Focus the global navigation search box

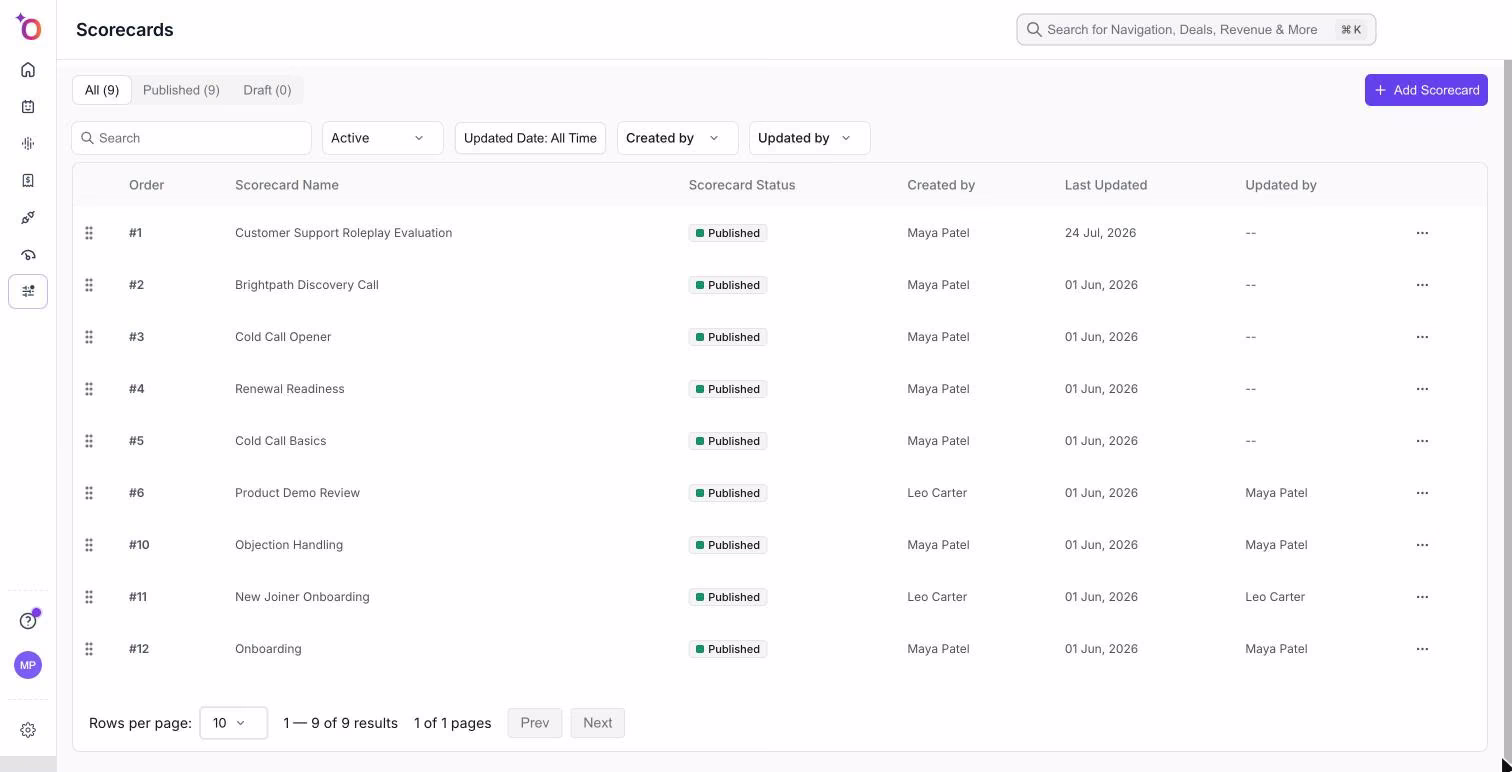[1196, 29]
